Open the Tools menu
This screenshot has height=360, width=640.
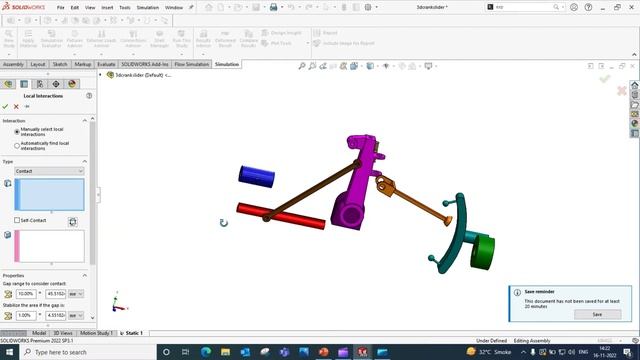pos(125,7)
